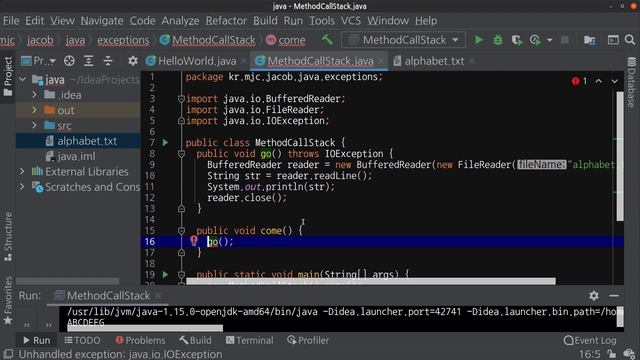Open the File menu
The width and height of the screenshot is (640, 360).
(11, 20)
